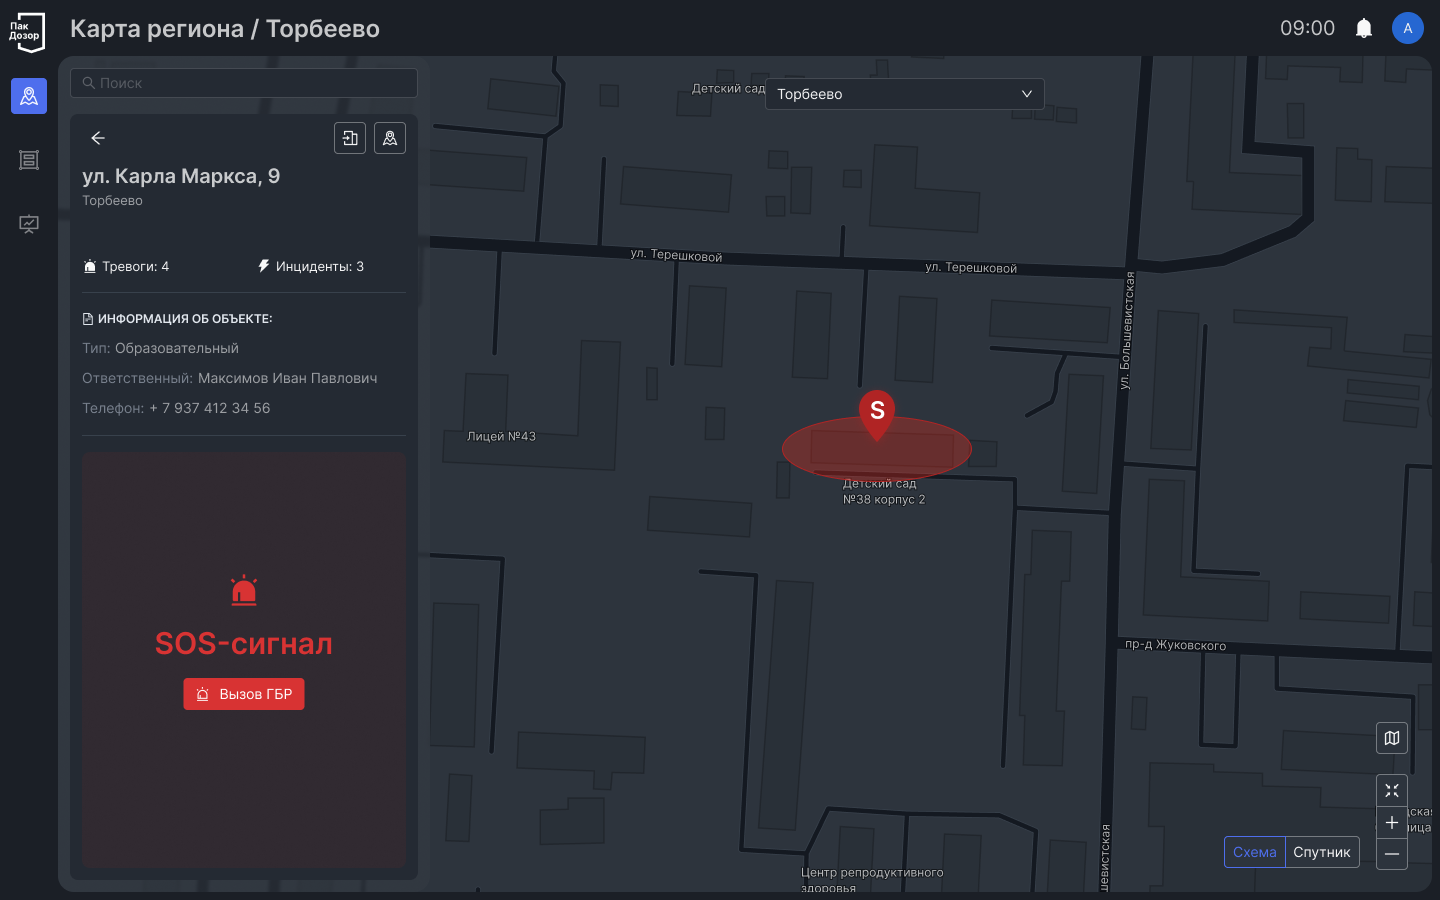The image size is (1440, 900).
Task: Click the notifications bell icon
Action: [x=1364, y=28]
